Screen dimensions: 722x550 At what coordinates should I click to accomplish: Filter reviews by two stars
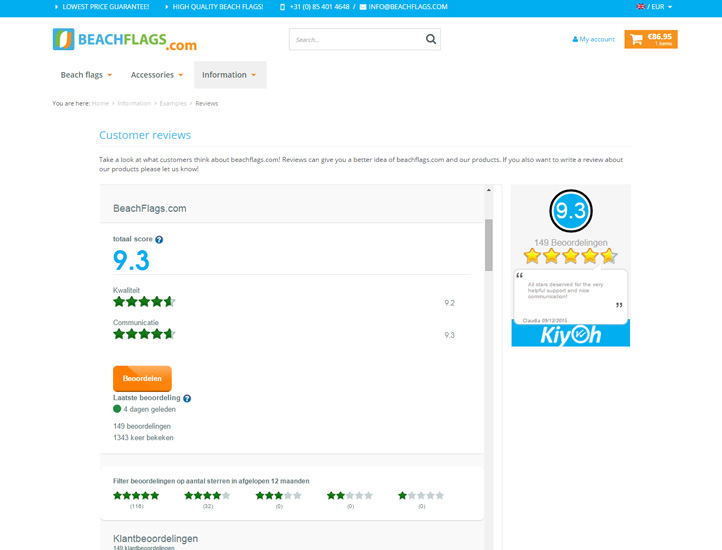pyautogui.click(x=350, y=496)
